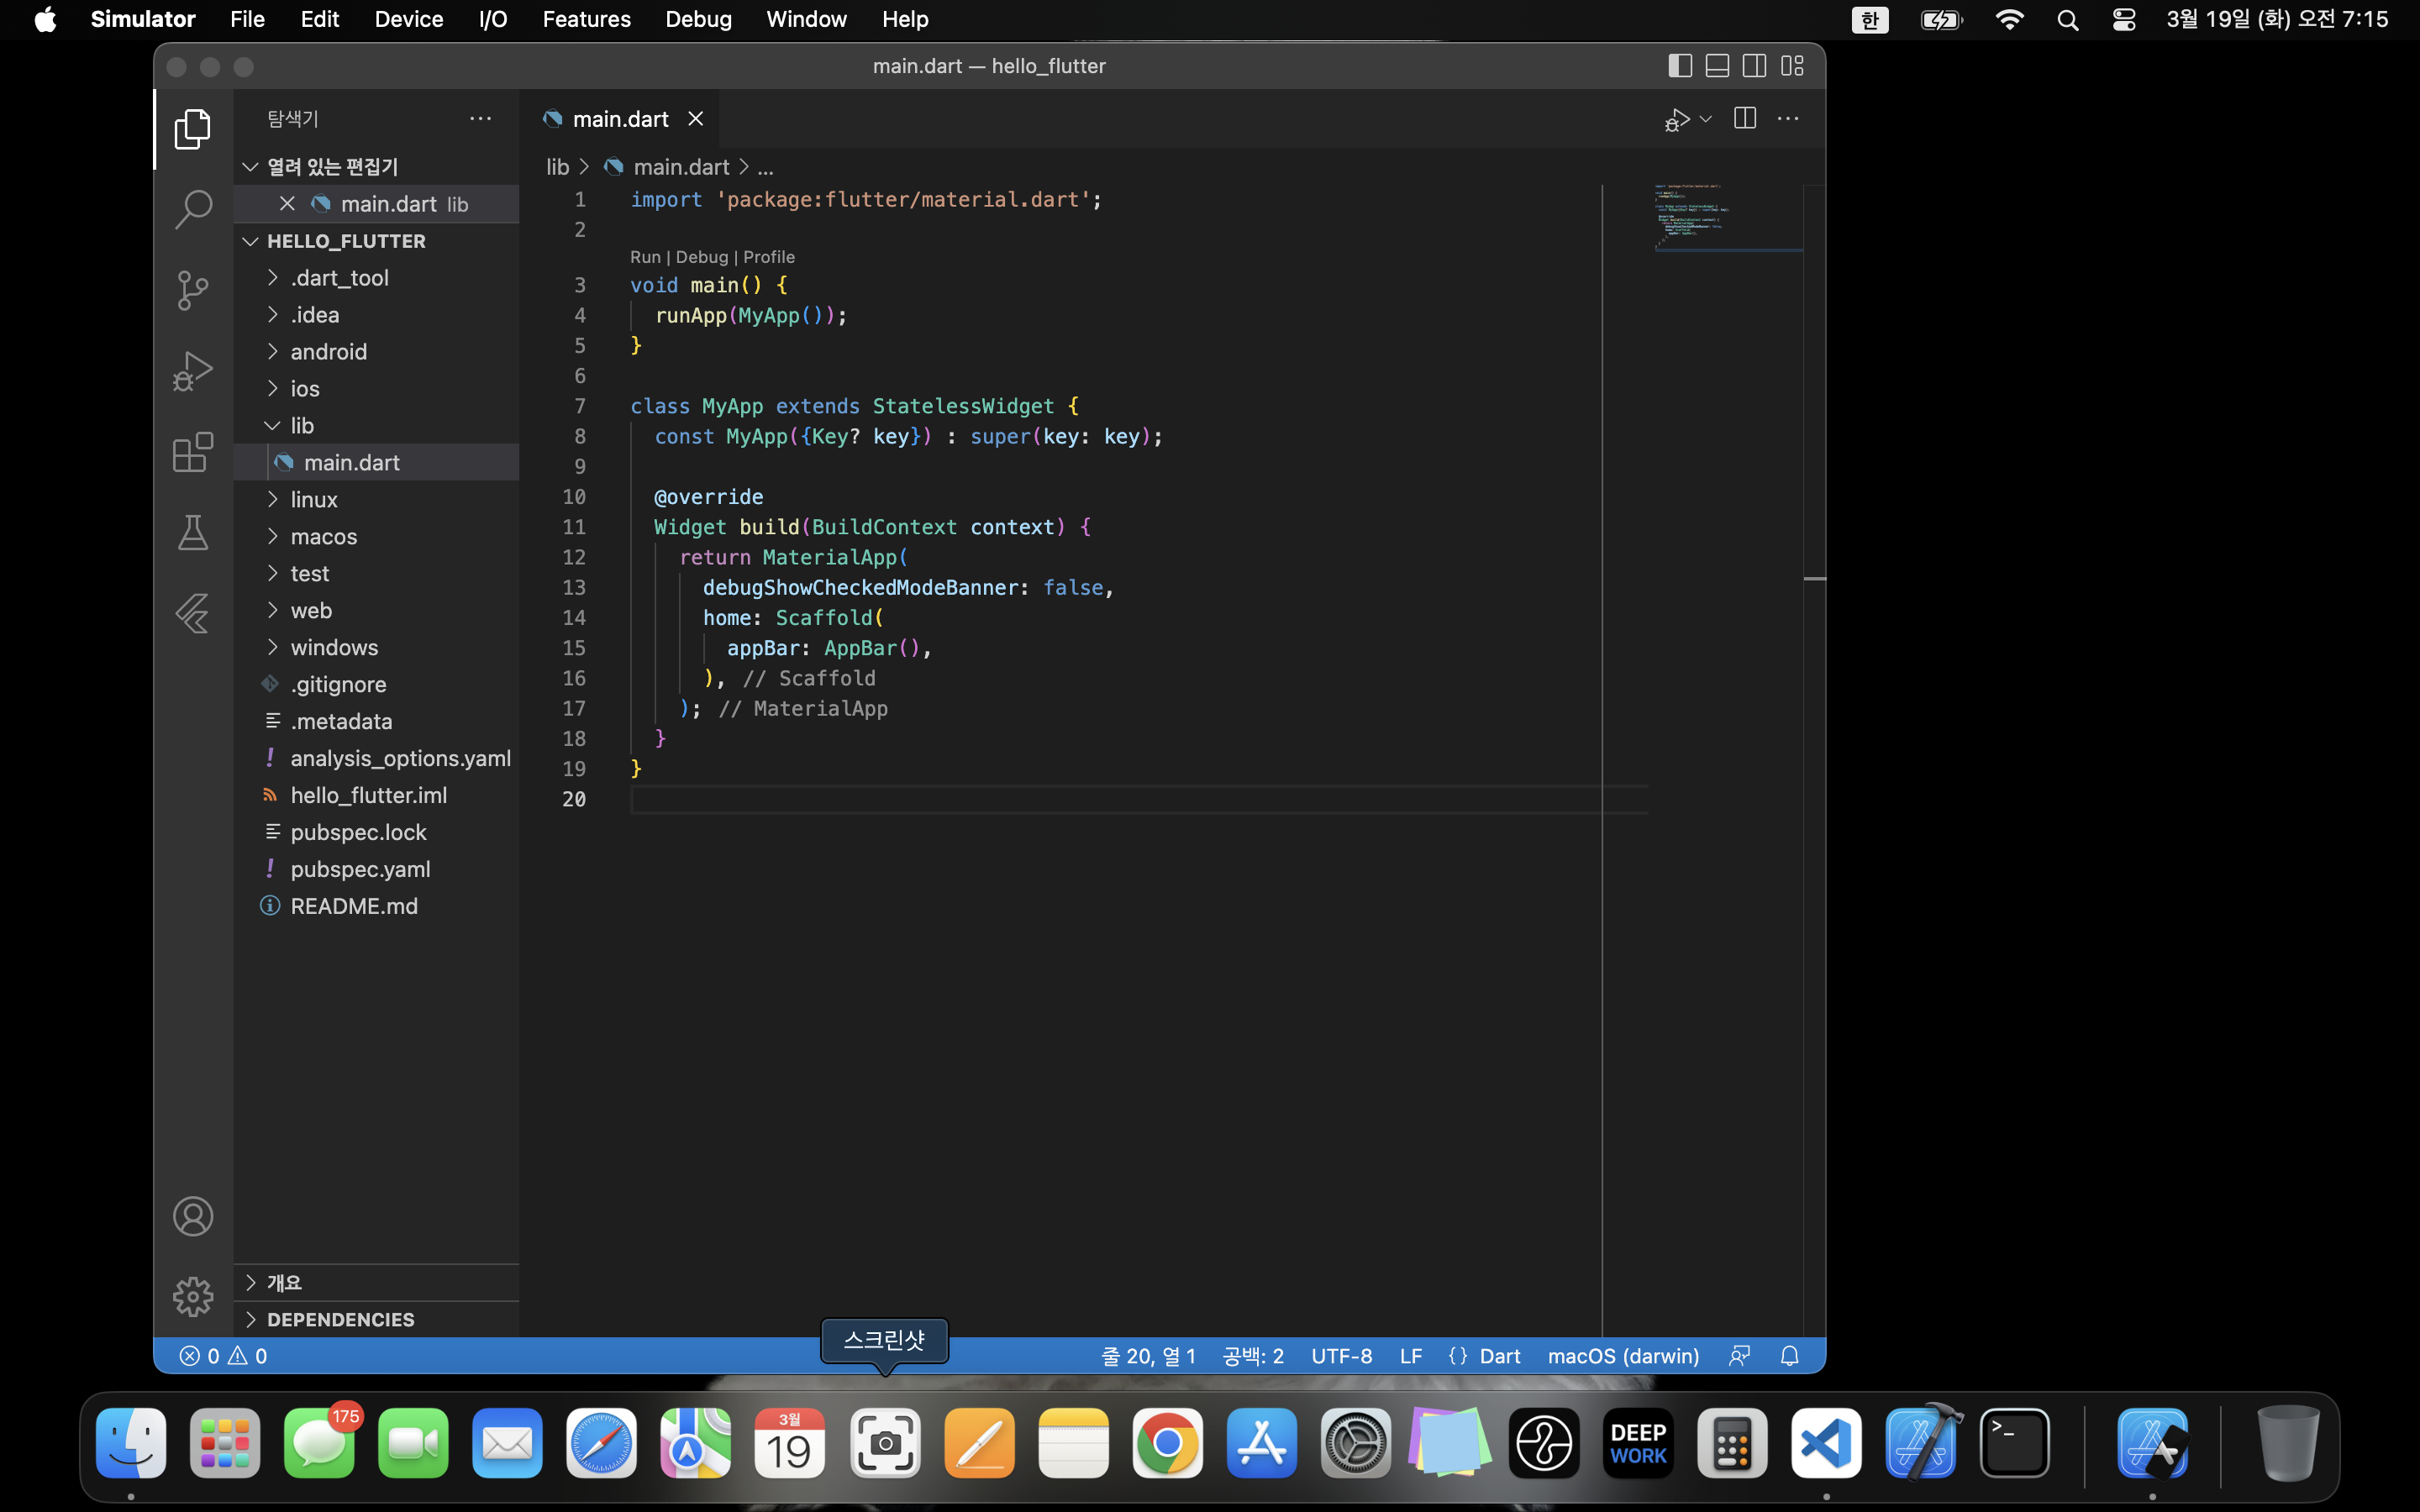Open the Run and Debug view
Screen dimensions: 2420x1512
coord(192,371)
